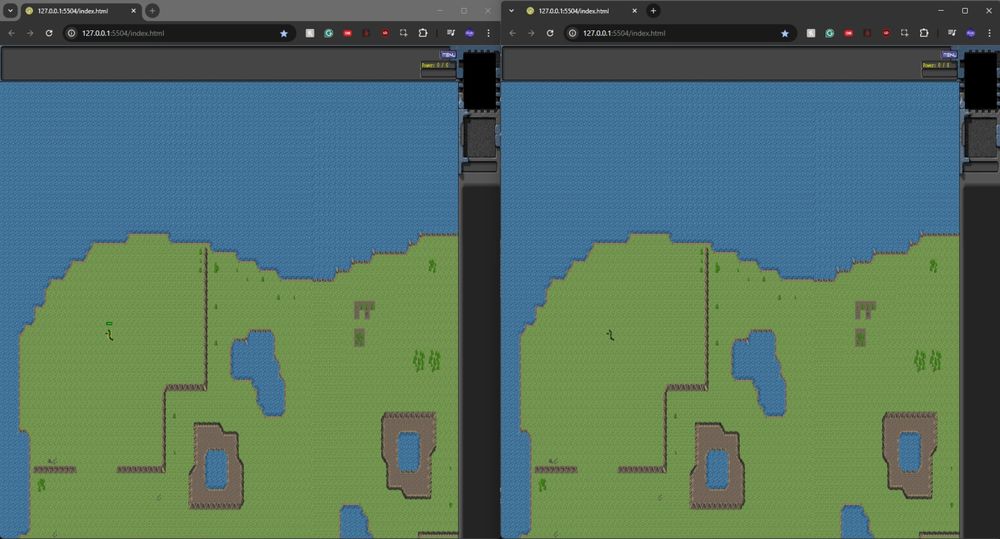Go back in left browser window
This screenshot has width=1000, height=539.
11,33
